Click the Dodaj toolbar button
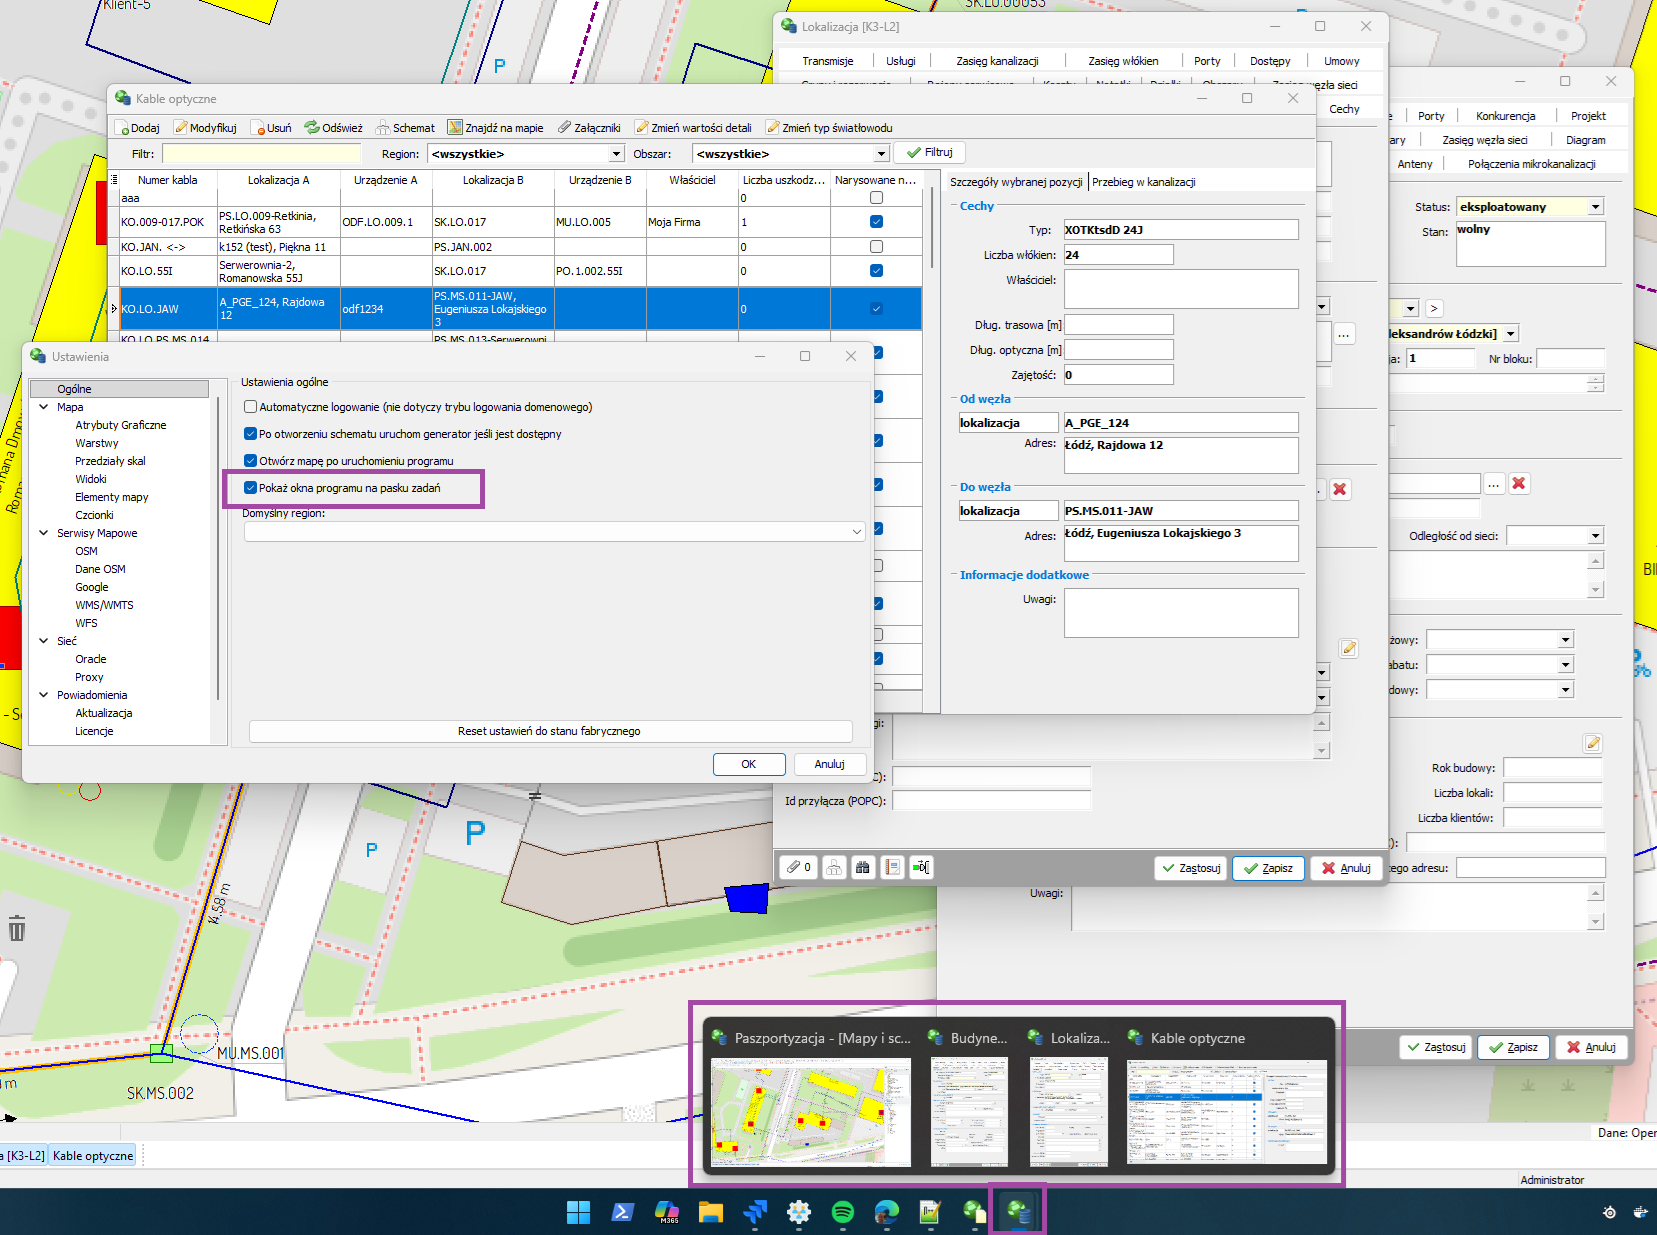 coord(138,128)
